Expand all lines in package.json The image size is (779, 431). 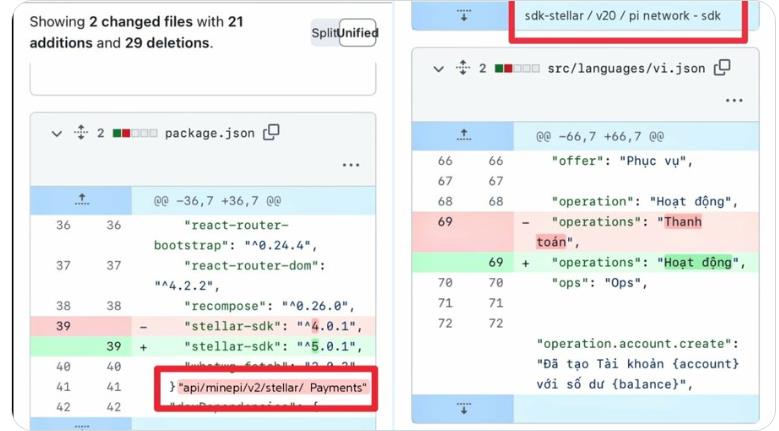pos(80,133)
